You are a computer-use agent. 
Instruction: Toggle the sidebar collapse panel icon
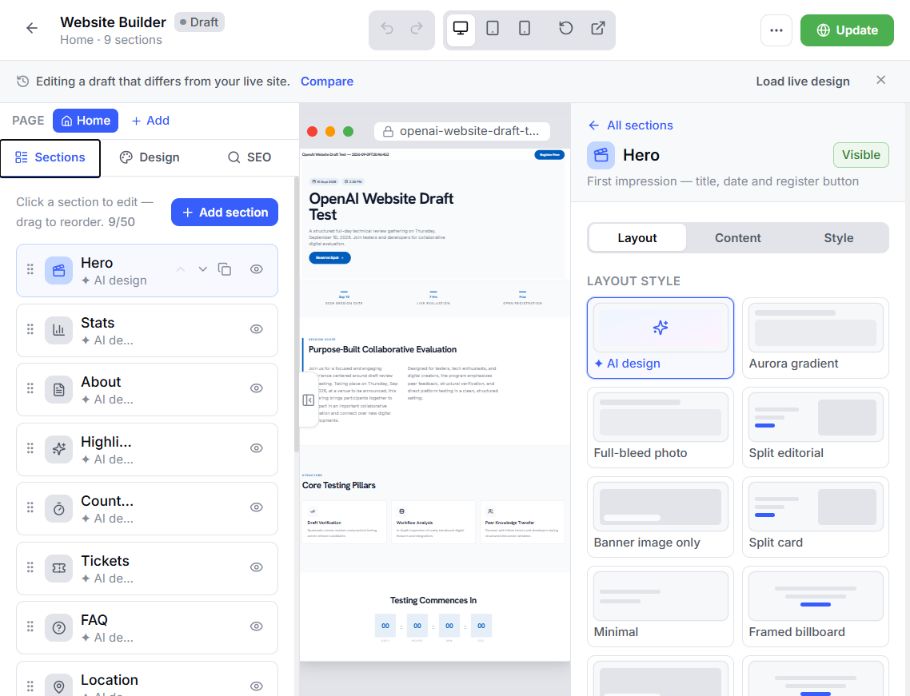click(x=308, y=400)
